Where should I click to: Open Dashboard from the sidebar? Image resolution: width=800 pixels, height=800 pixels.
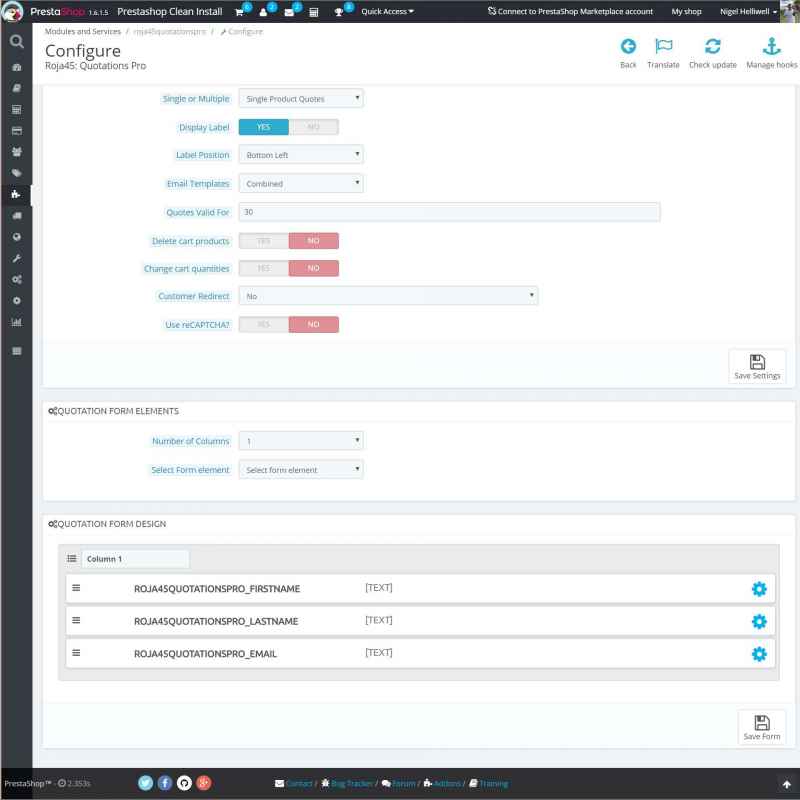pyautogui.click(x=16, y=67)
